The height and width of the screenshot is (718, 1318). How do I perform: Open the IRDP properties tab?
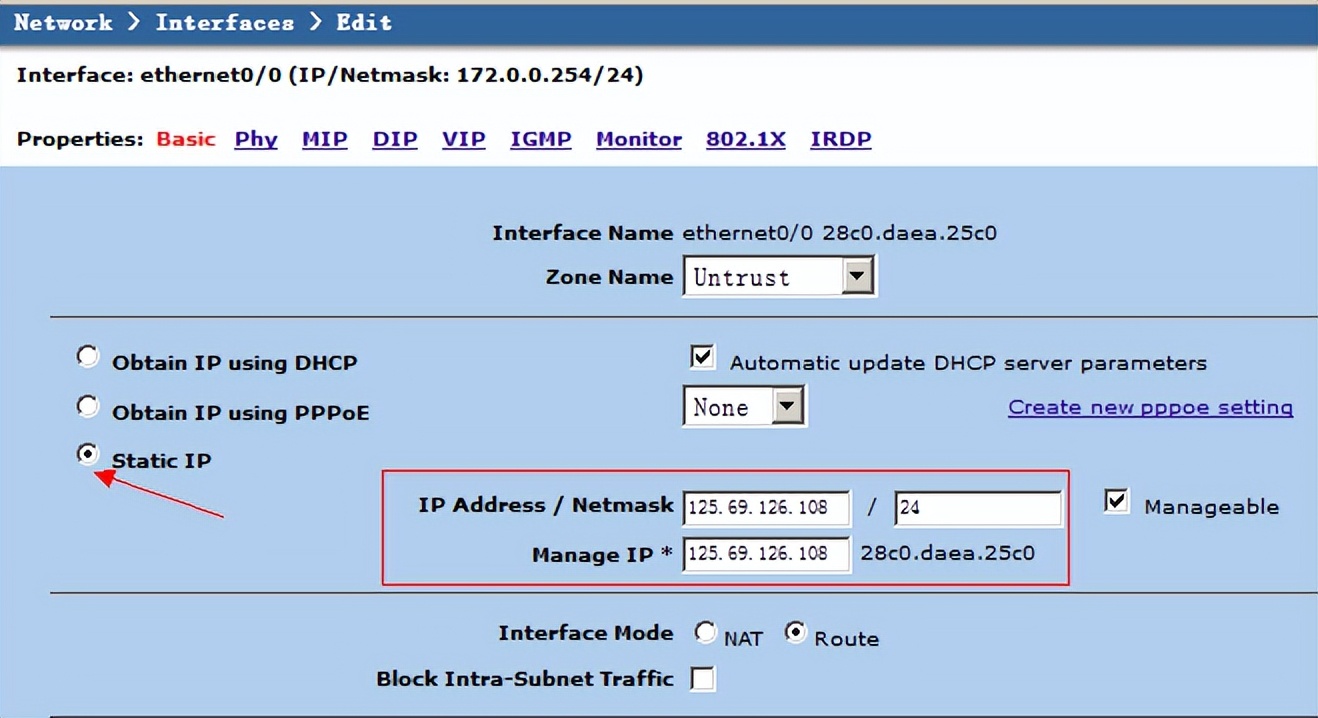[x=840, y=139]
